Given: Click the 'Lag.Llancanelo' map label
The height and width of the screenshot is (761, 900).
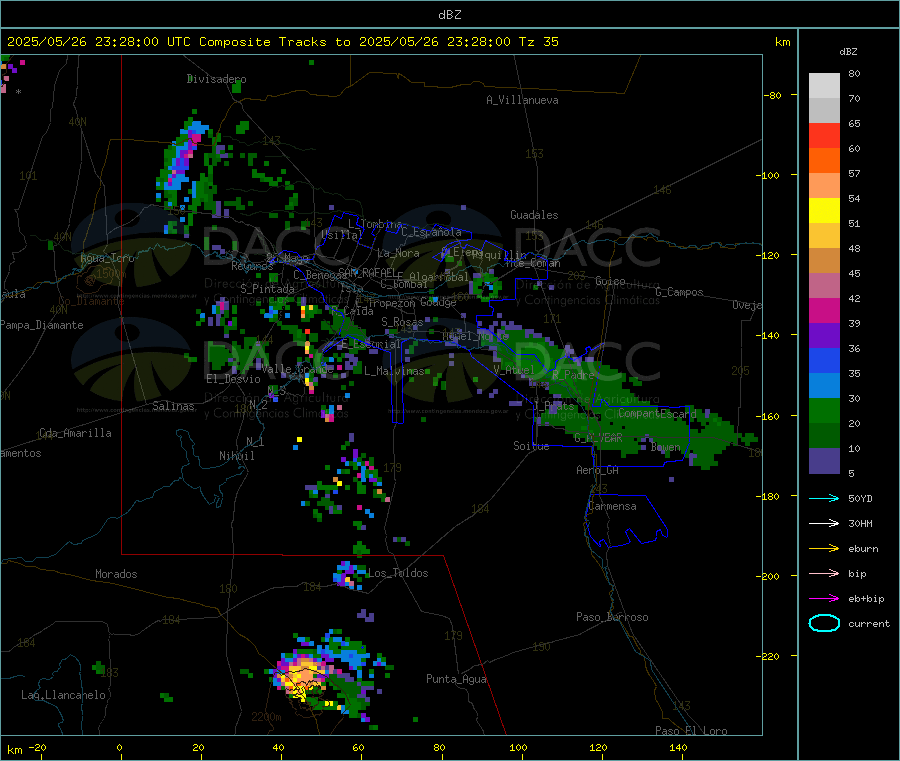Looking at the screenshot, I should click(x=63, y=695).
